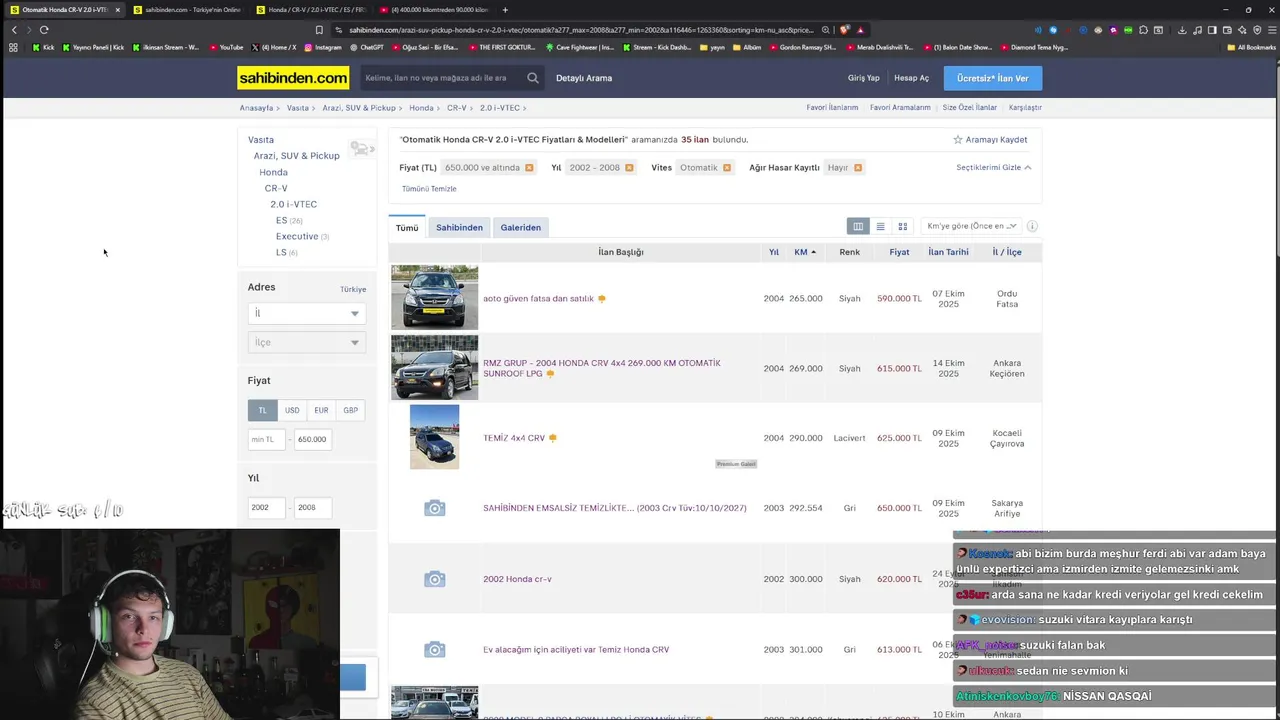Open the Instagram bookmark
1280x720 pixels.
click(322, 47)
